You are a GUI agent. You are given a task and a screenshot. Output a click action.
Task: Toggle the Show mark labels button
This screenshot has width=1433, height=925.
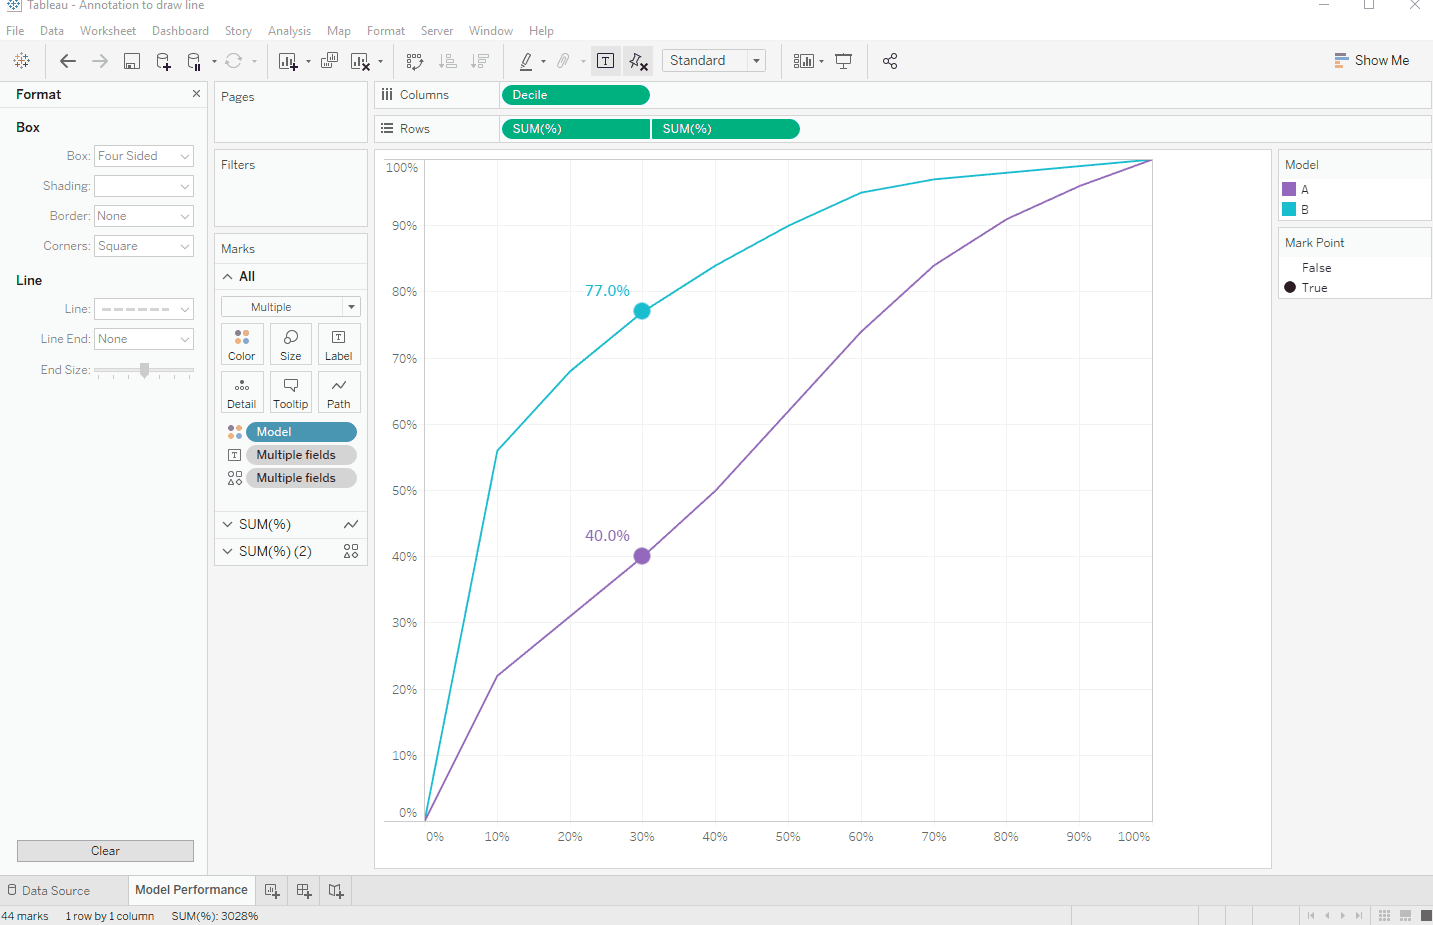point(606,61)
